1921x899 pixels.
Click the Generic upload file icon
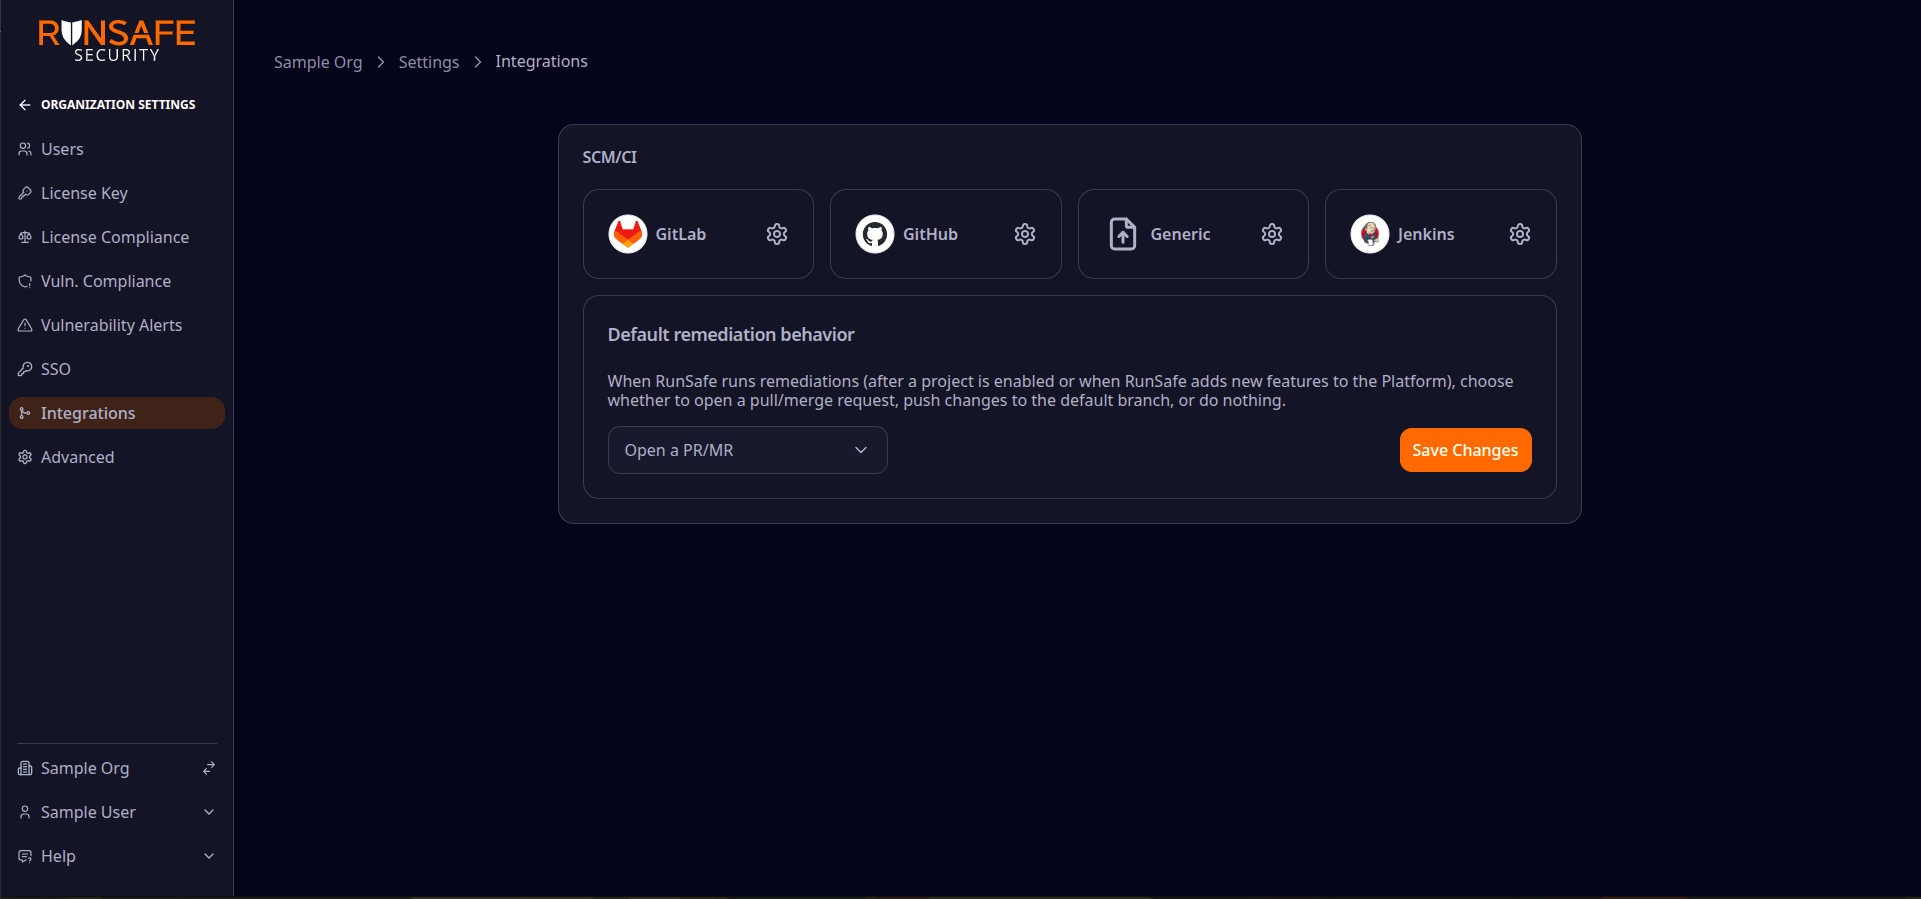(1123, 234)
